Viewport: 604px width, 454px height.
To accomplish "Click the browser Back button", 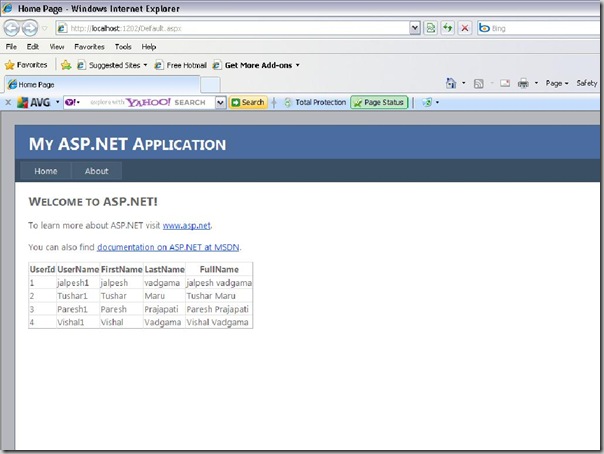I will [x=14, y=29].
